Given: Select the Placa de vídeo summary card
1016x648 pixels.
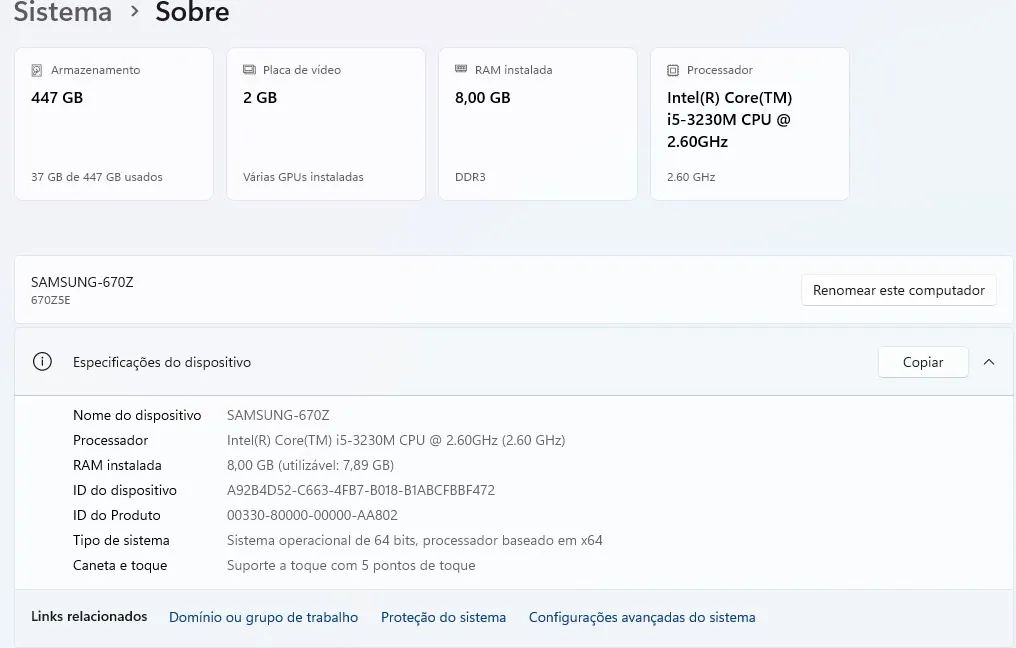Looking at the screenshot, I should click(325, 123).
